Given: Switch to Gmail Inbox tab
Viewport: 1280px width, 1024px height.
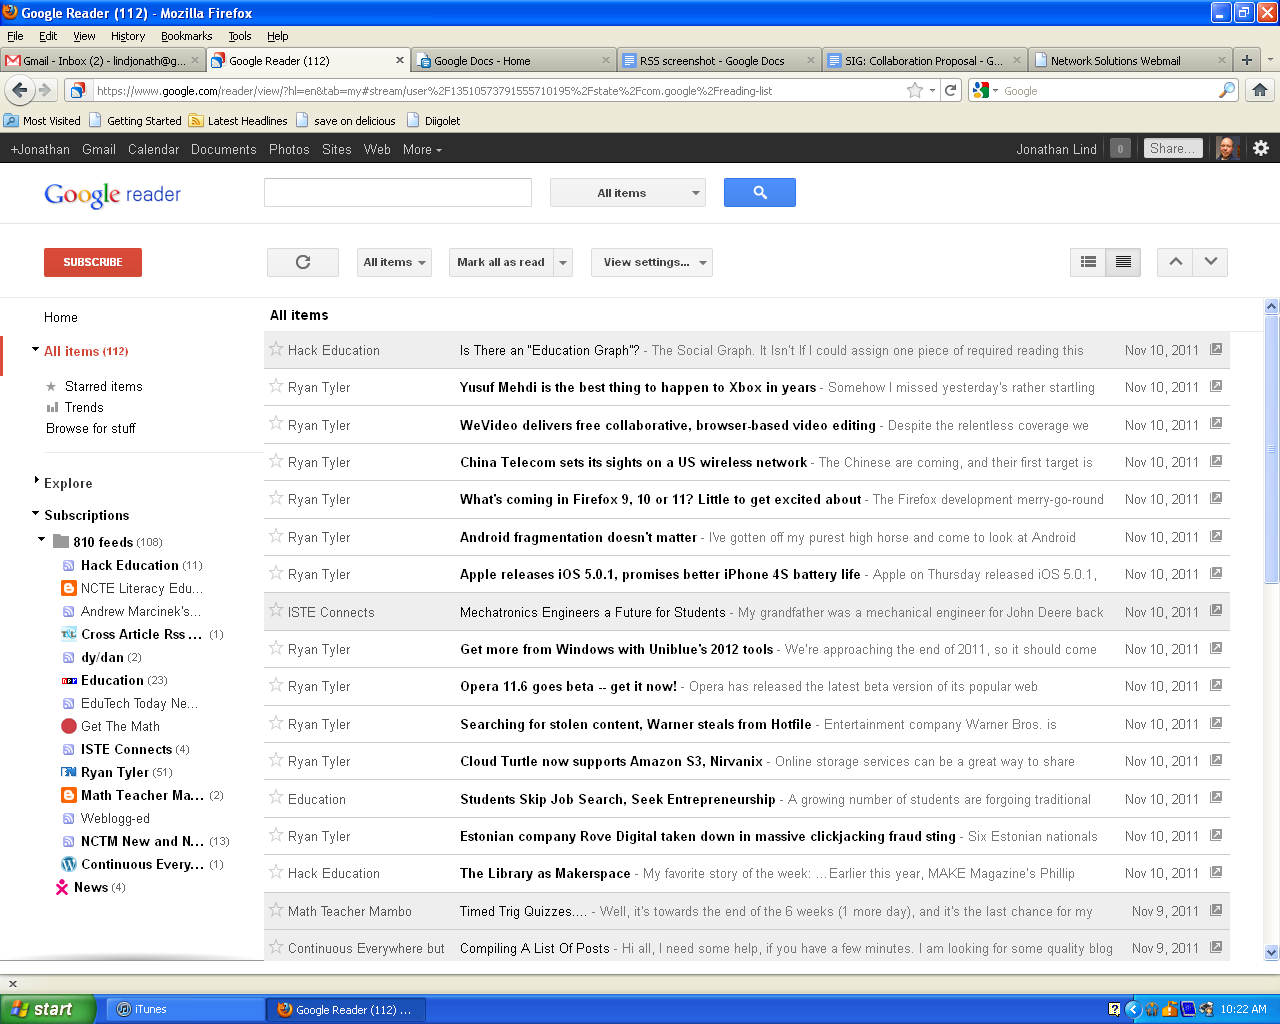Looking at the screenshot, I should pos(103,60).
